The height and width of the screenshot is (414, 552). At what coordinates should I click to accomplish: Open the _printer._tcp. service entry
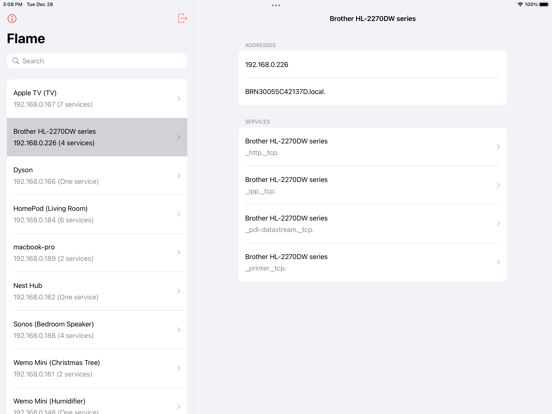(372, 262)
